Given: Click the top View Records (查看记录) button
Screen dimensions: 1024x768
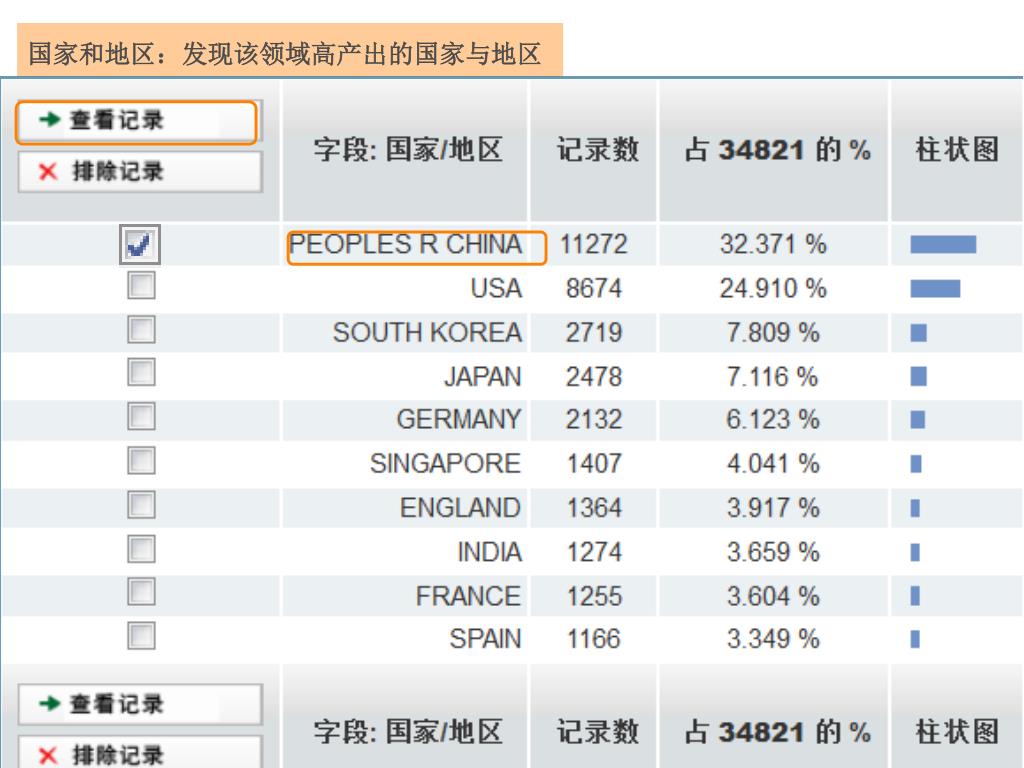Looking at the screenshot, I should coord(137,121).
